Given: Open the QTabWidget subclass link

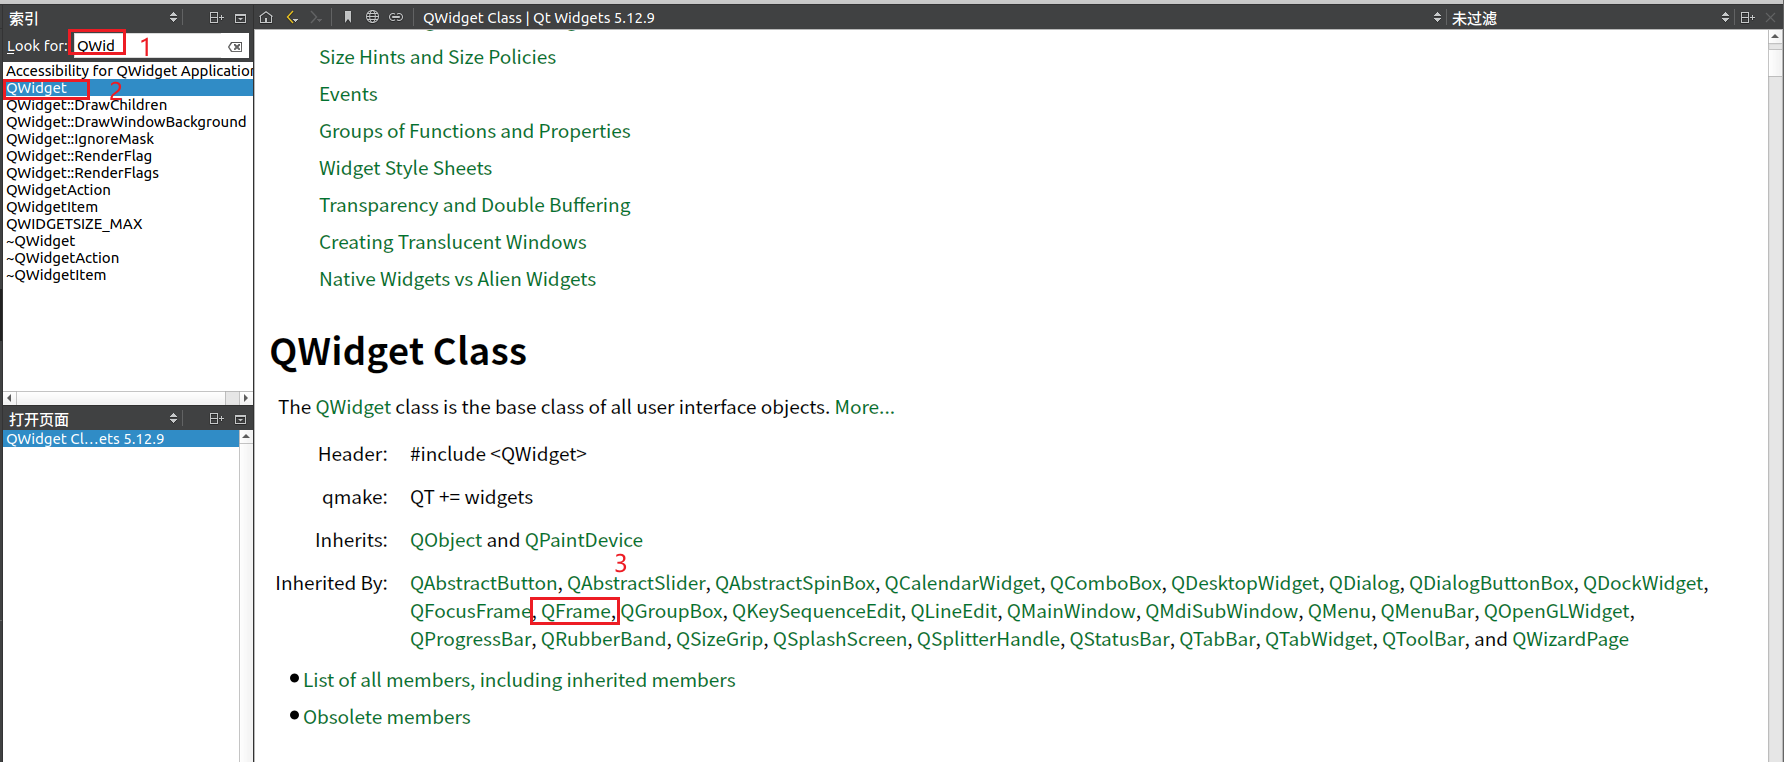Looking at the screenshot, I should [1319, 639].
